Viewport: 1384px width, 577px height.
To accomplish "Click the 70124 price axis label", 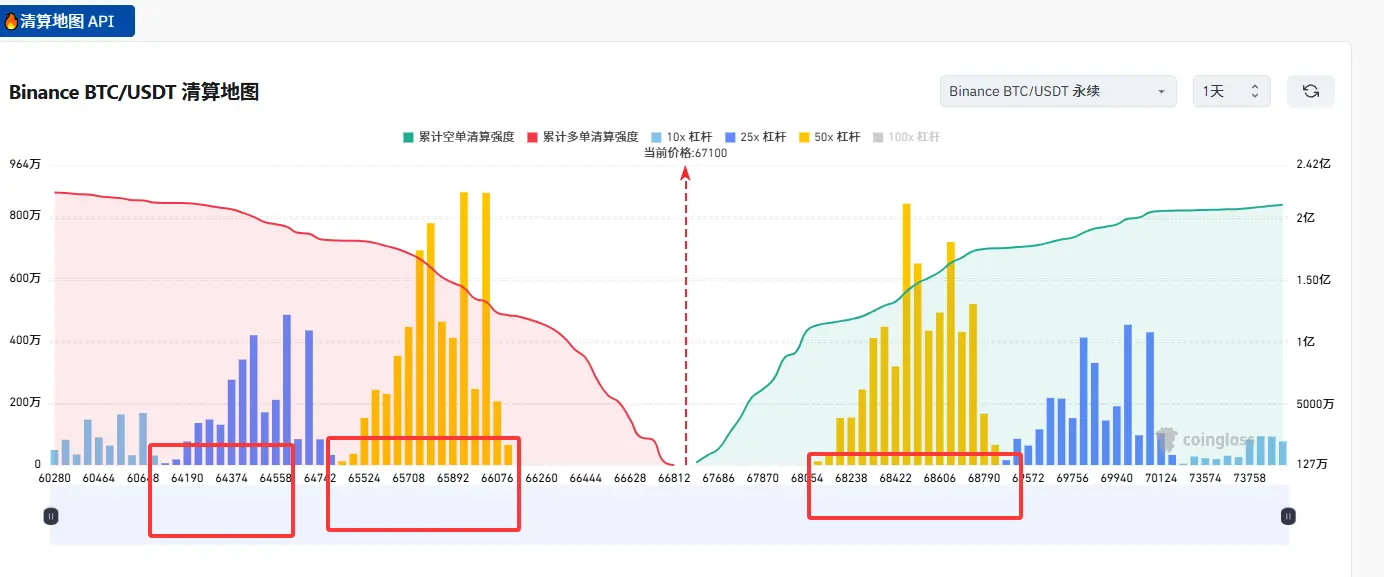I will click(1160, 479).
